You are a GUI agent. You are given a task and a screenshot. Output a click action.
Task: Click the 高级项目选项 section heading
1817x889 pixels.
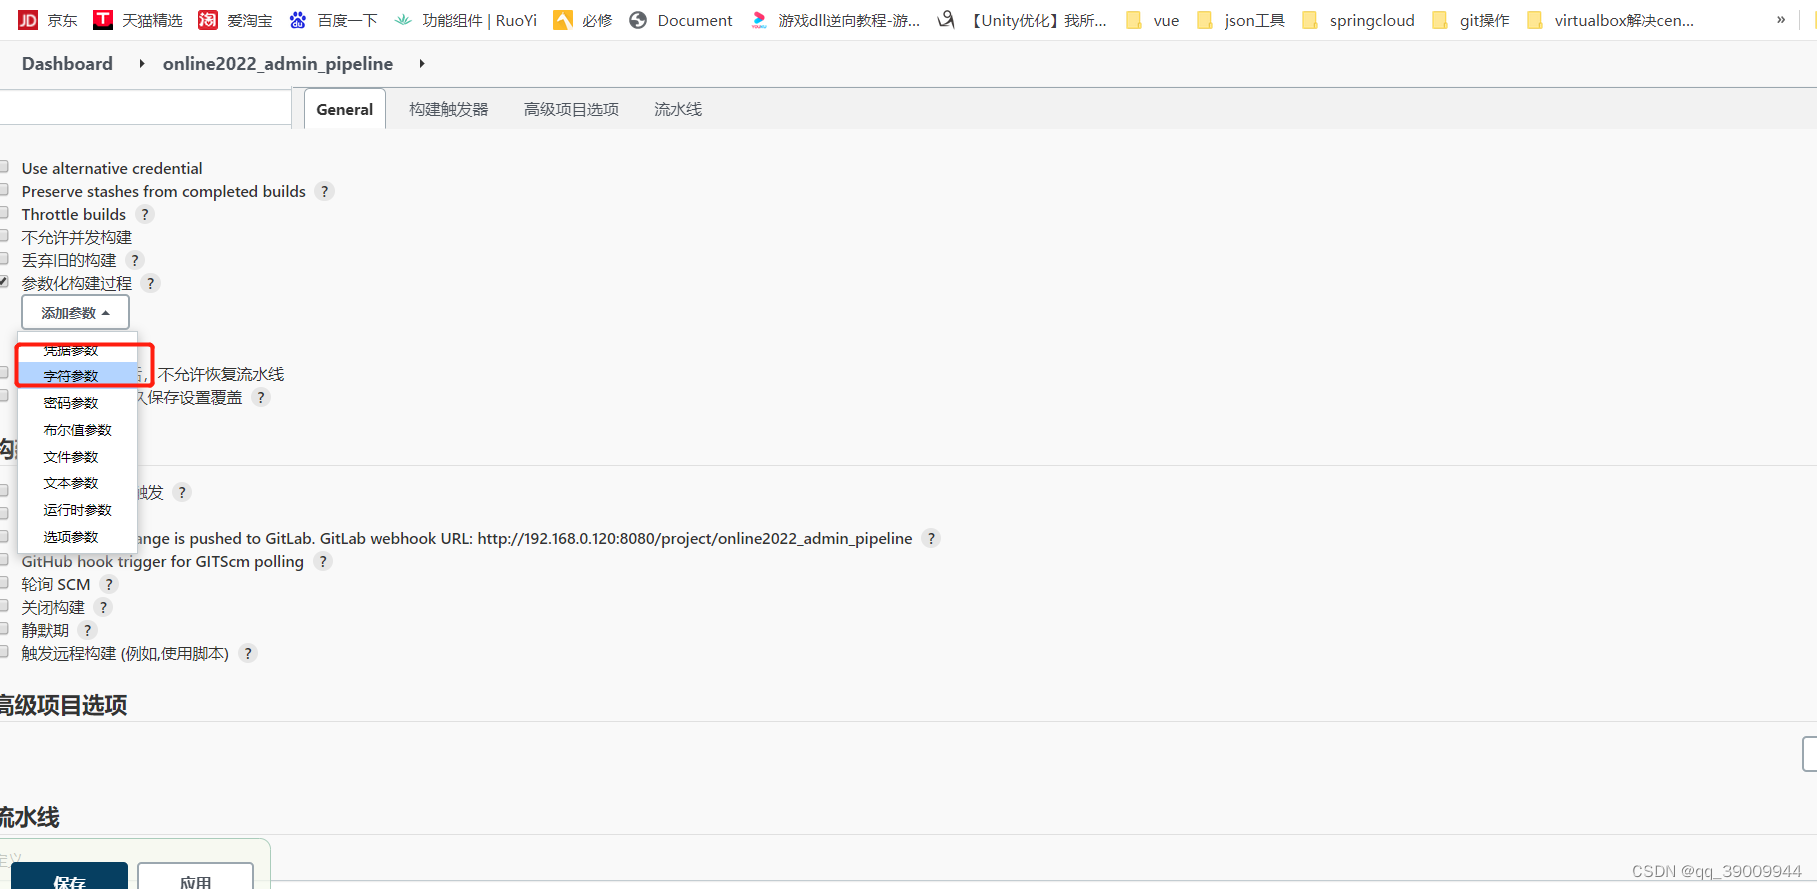pyautogui.click(x=63, y=705)
